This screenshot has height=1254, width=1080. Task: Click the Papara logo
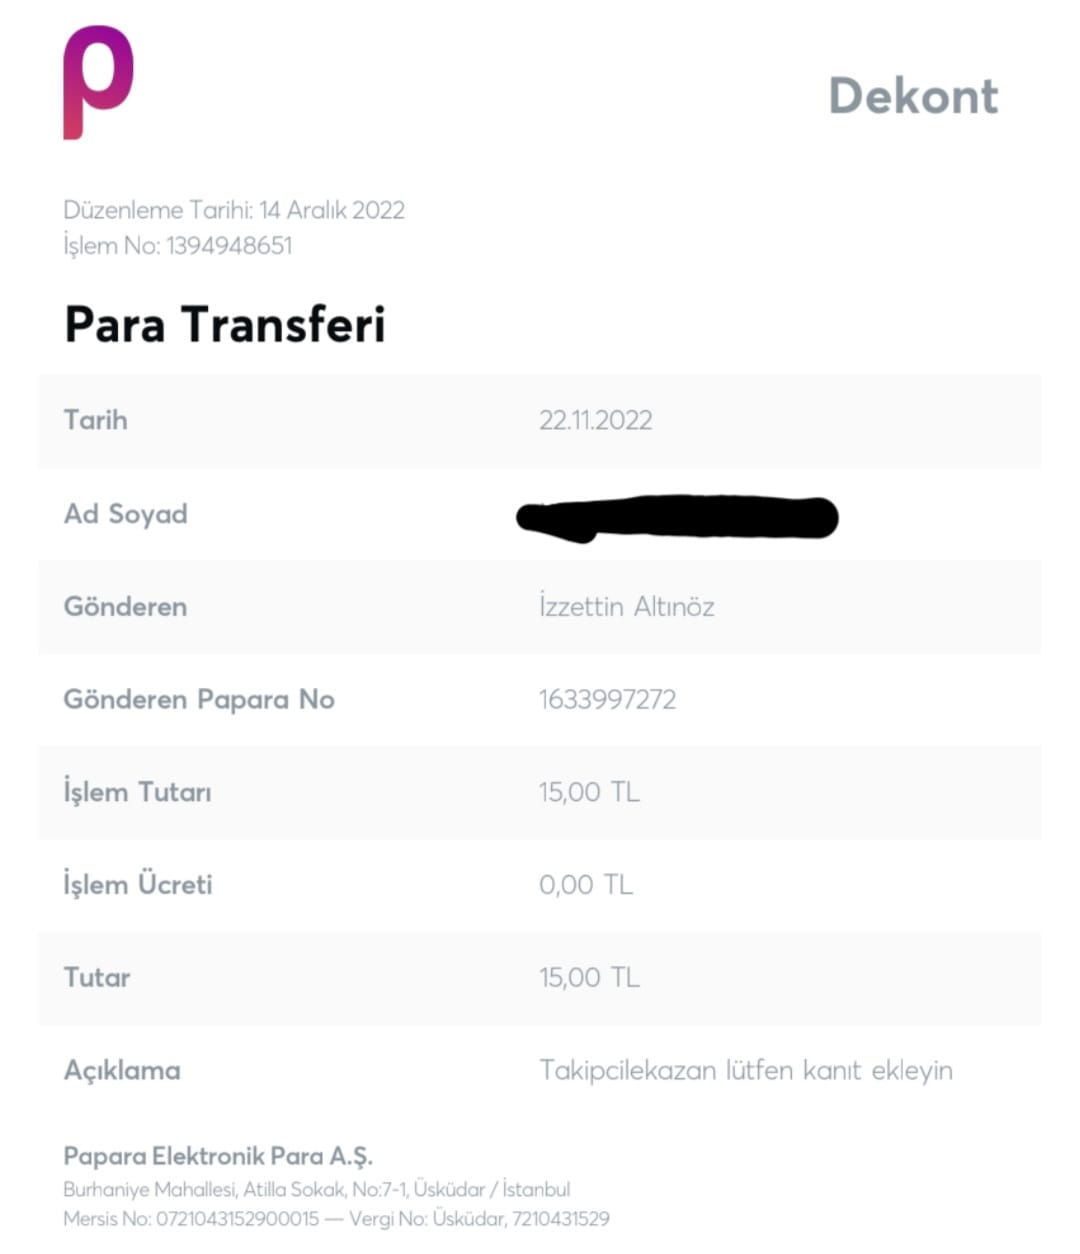pos(98,82)
